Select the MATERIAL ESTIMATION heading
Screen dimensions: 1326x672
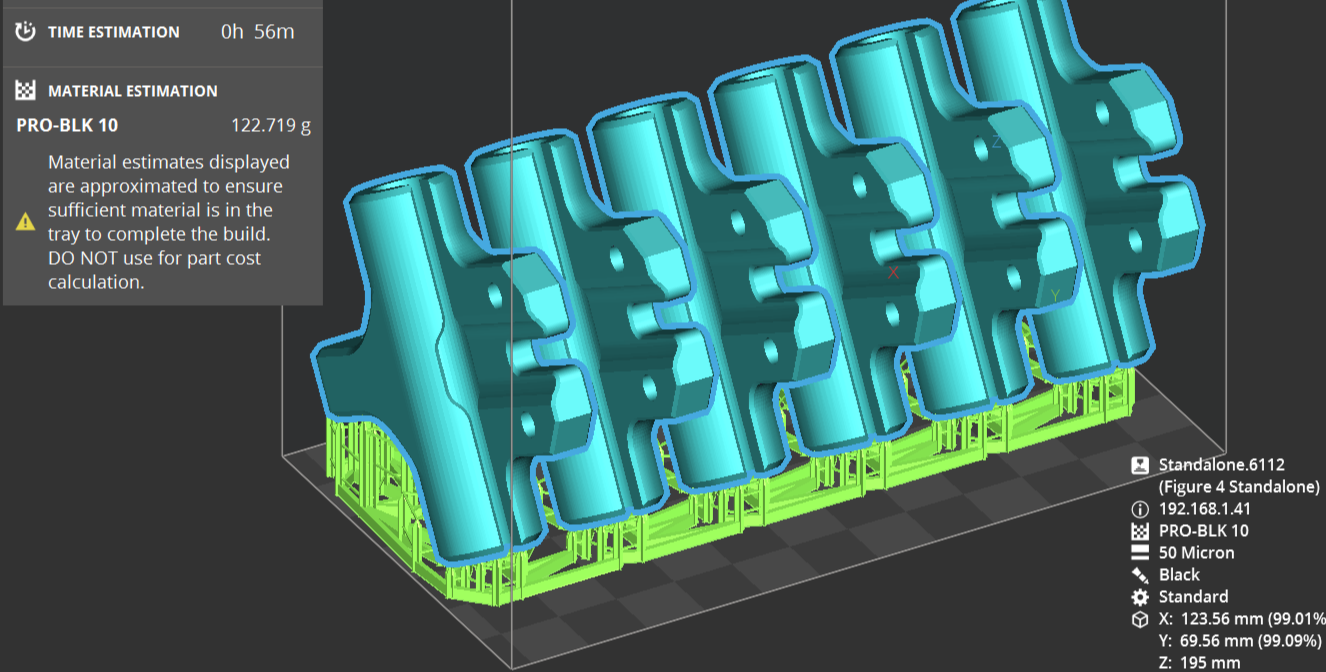133,91
